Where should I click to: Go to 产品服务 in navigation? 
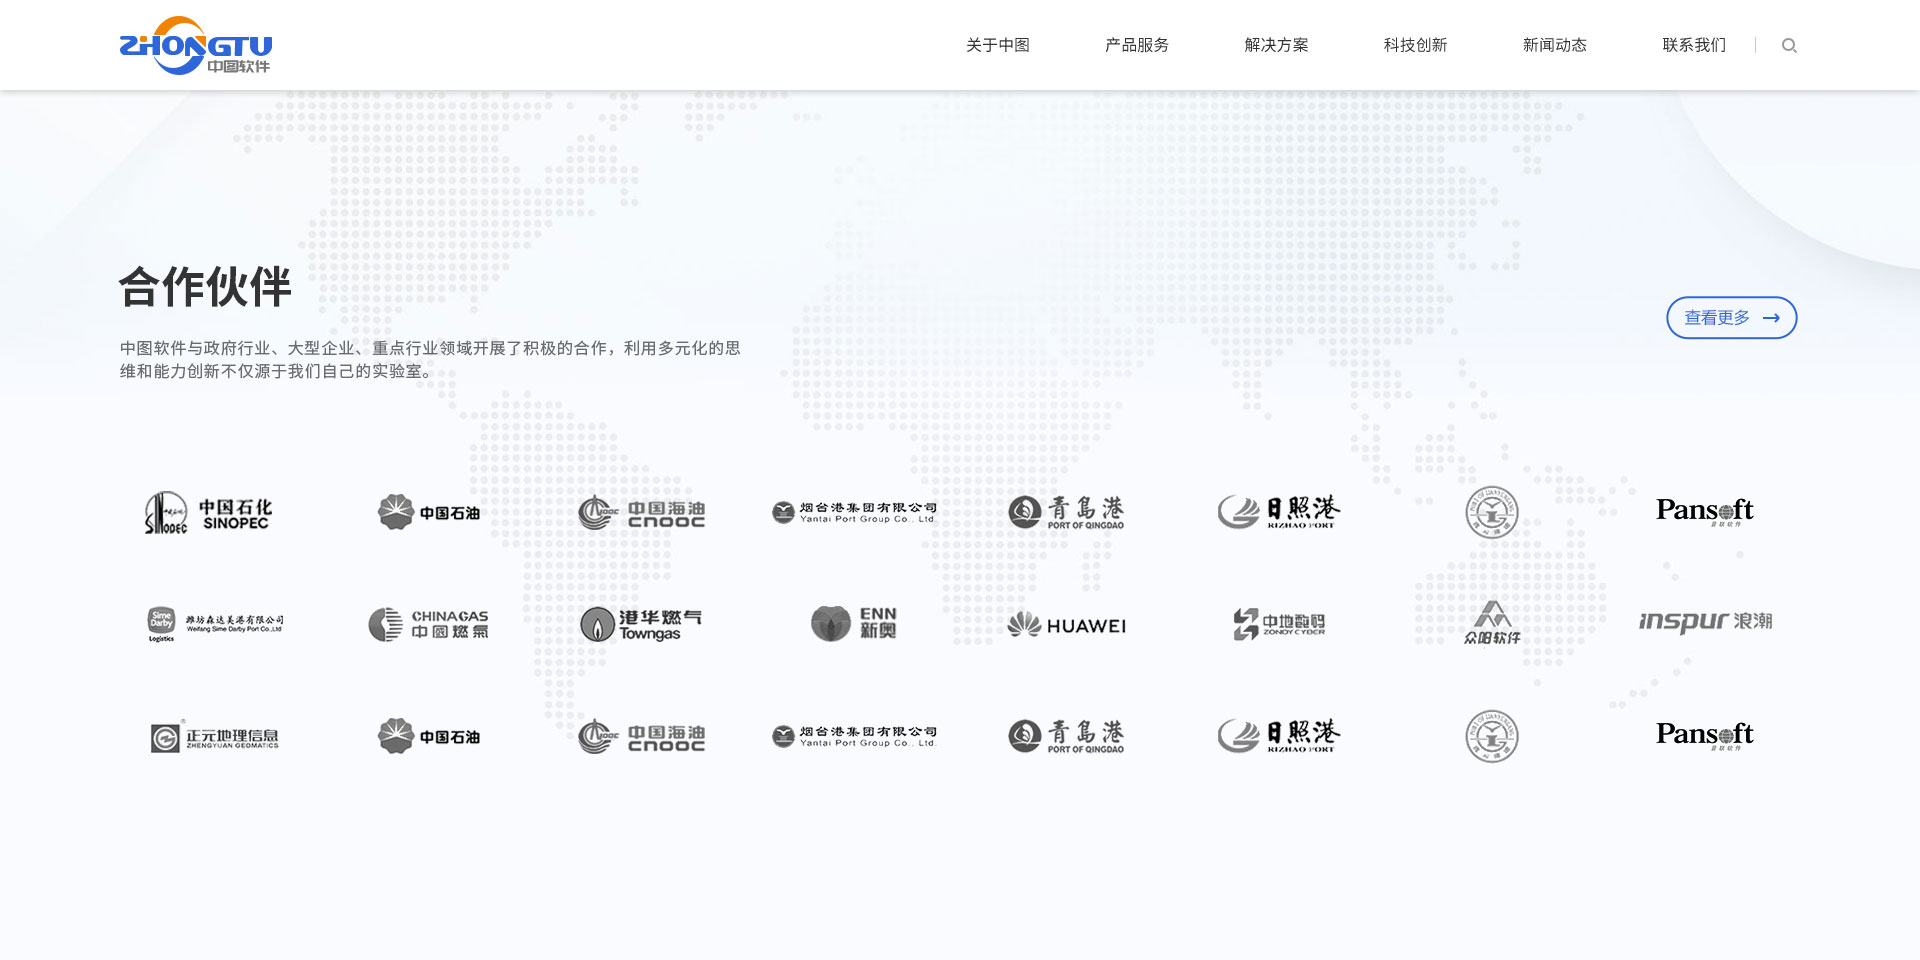[1136, 45]
